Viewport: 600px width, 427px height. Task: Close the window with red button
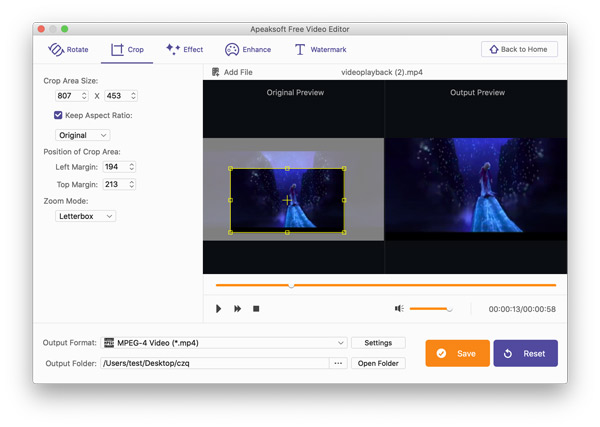pos(41,29)
